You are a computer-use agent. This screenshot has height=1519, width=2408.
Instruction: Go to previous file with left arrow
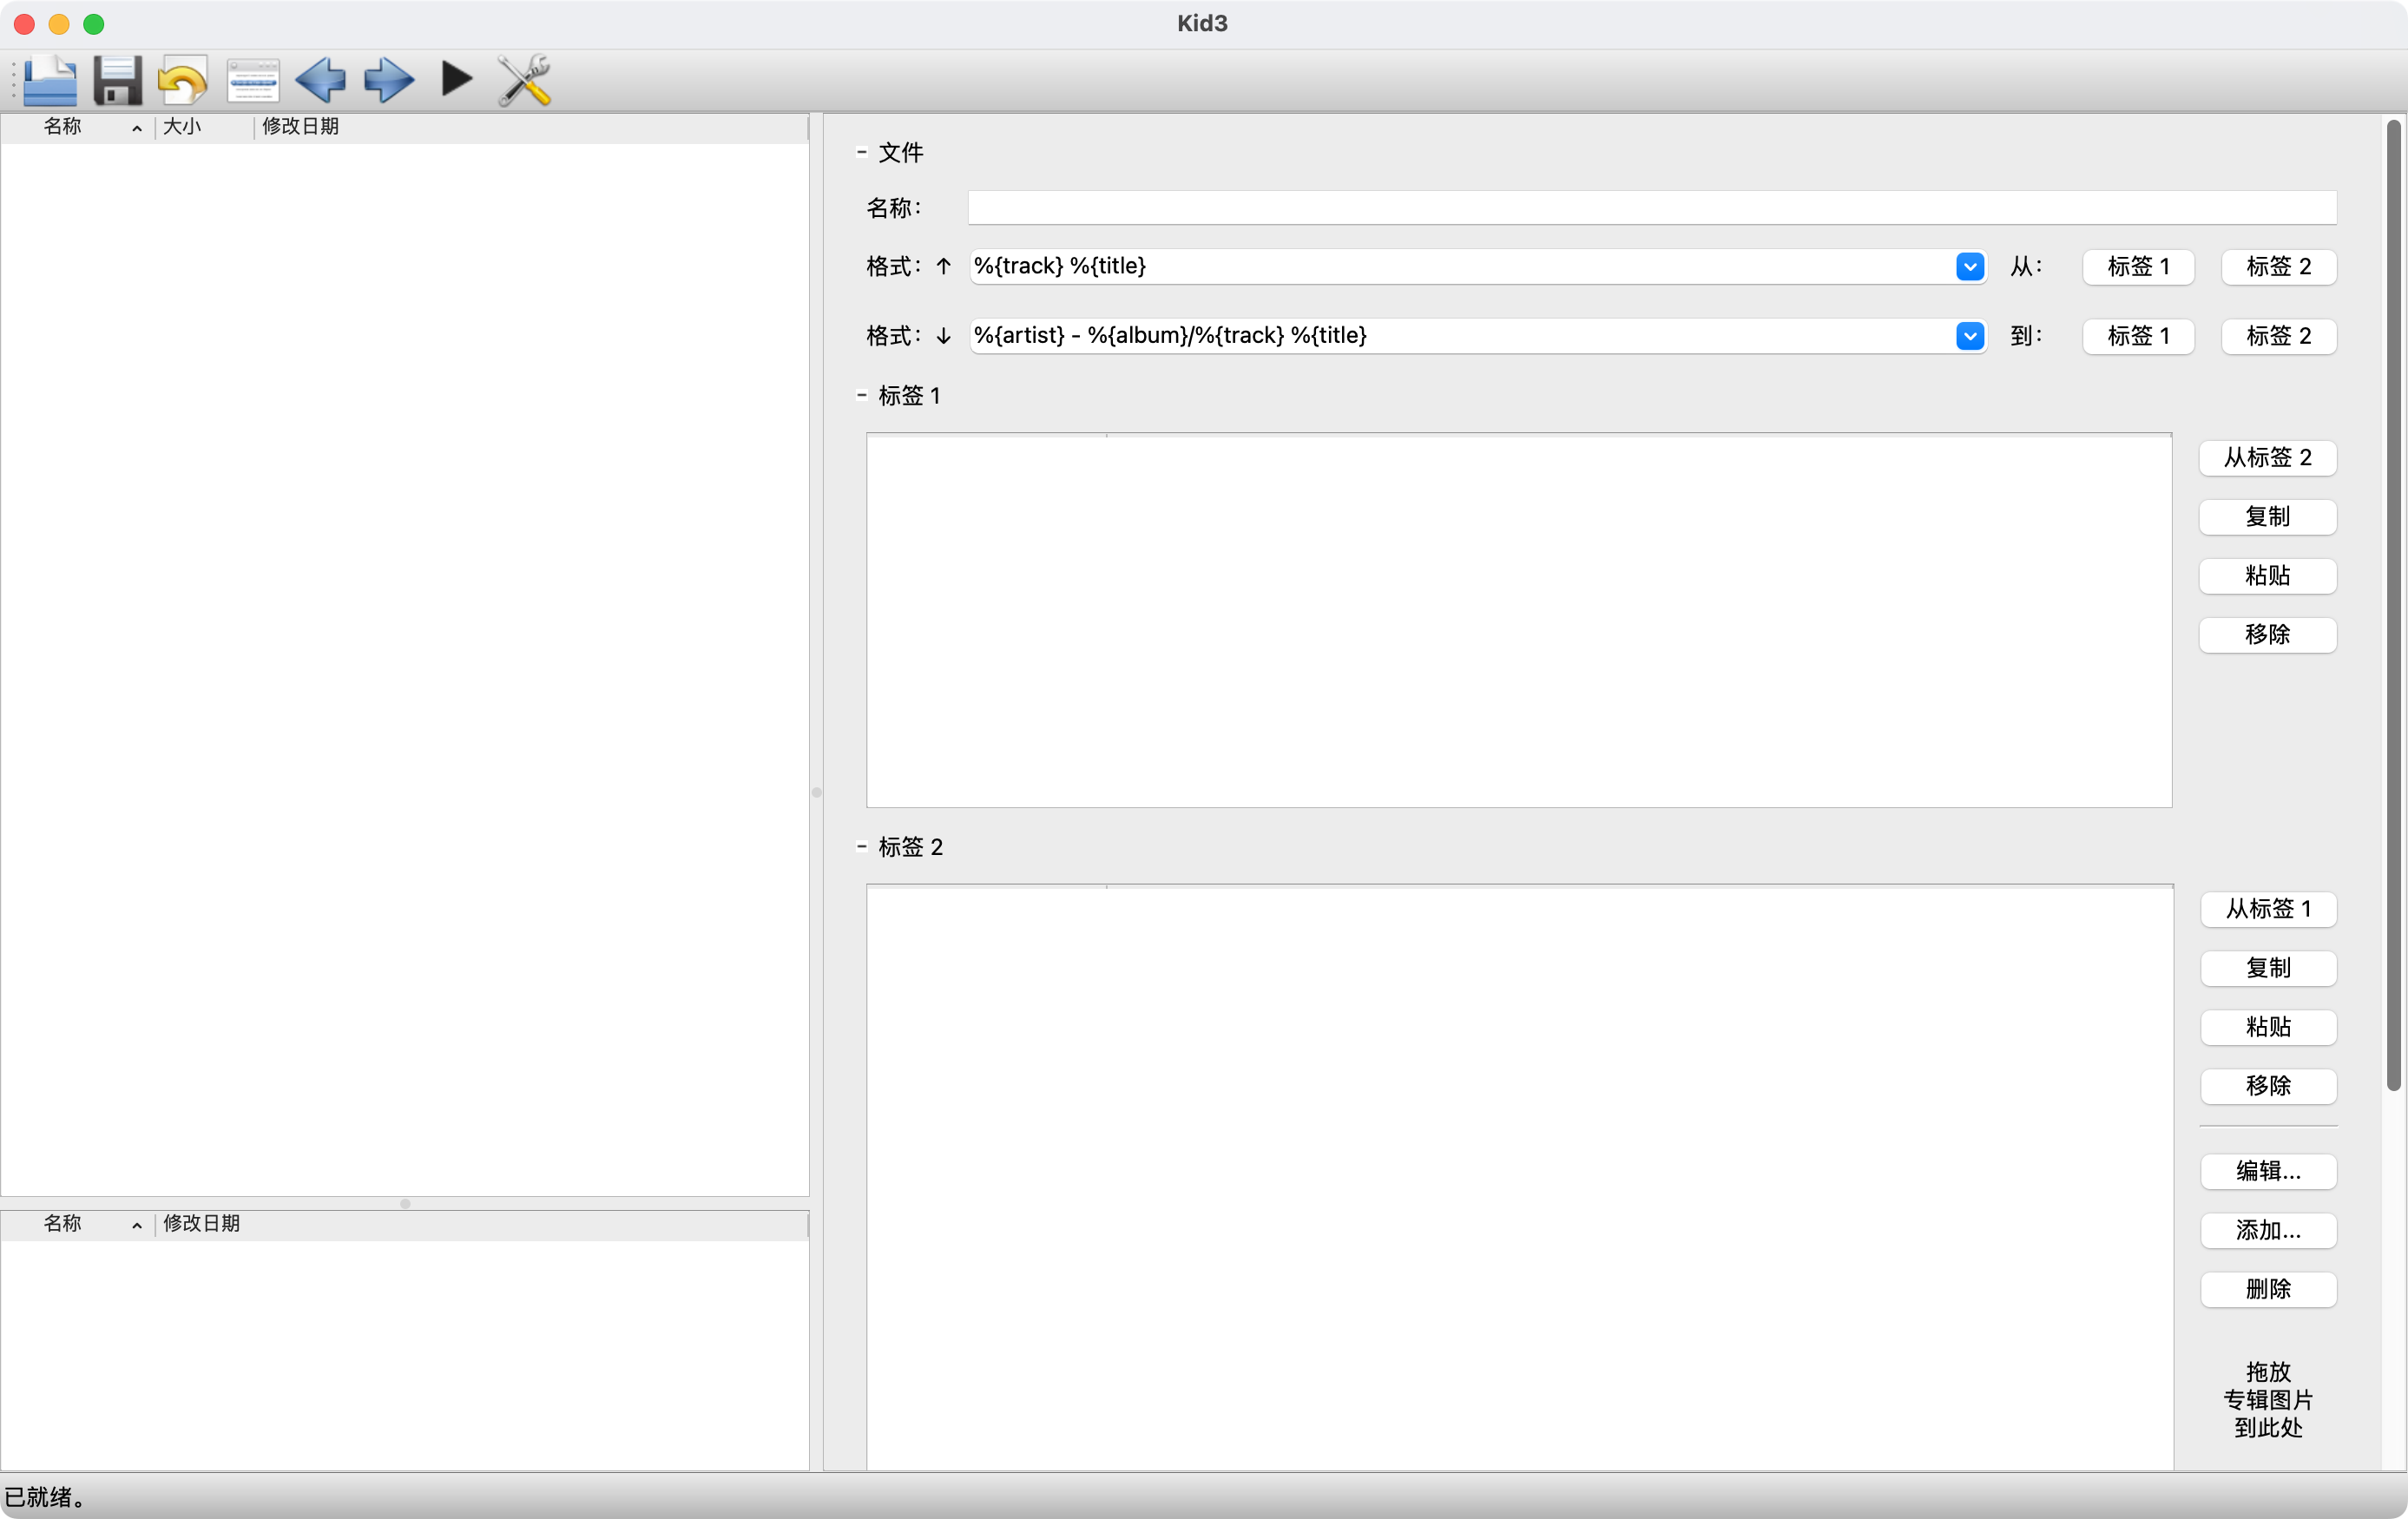click(x=320, y=80)
